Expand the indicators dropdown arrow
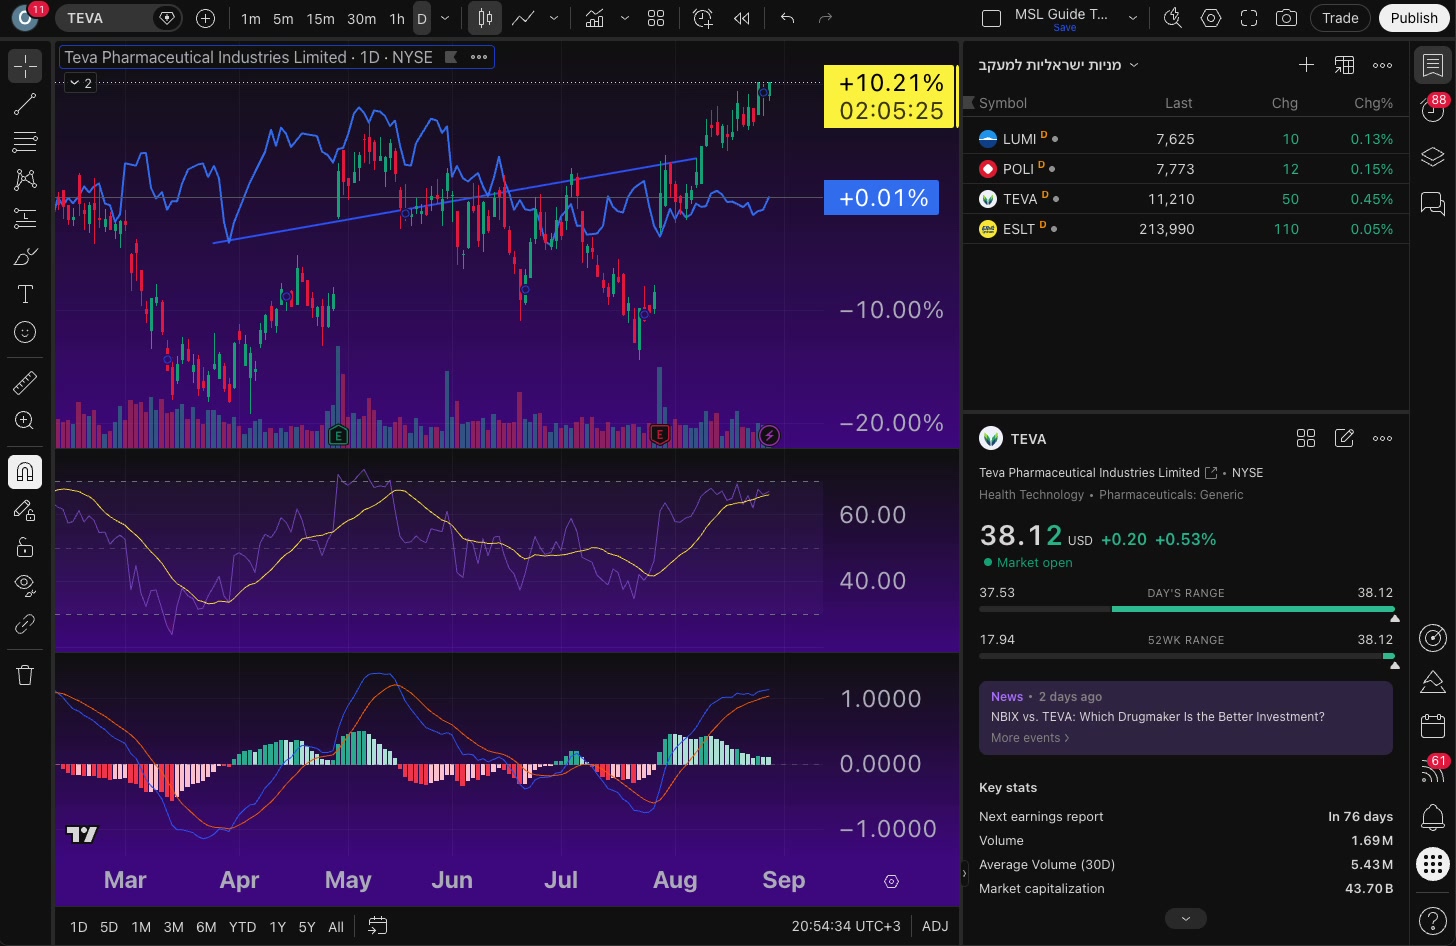Image resolution: width=1456 pixels, height=946 pixels. pyautogui.click(x=625, y=18)
